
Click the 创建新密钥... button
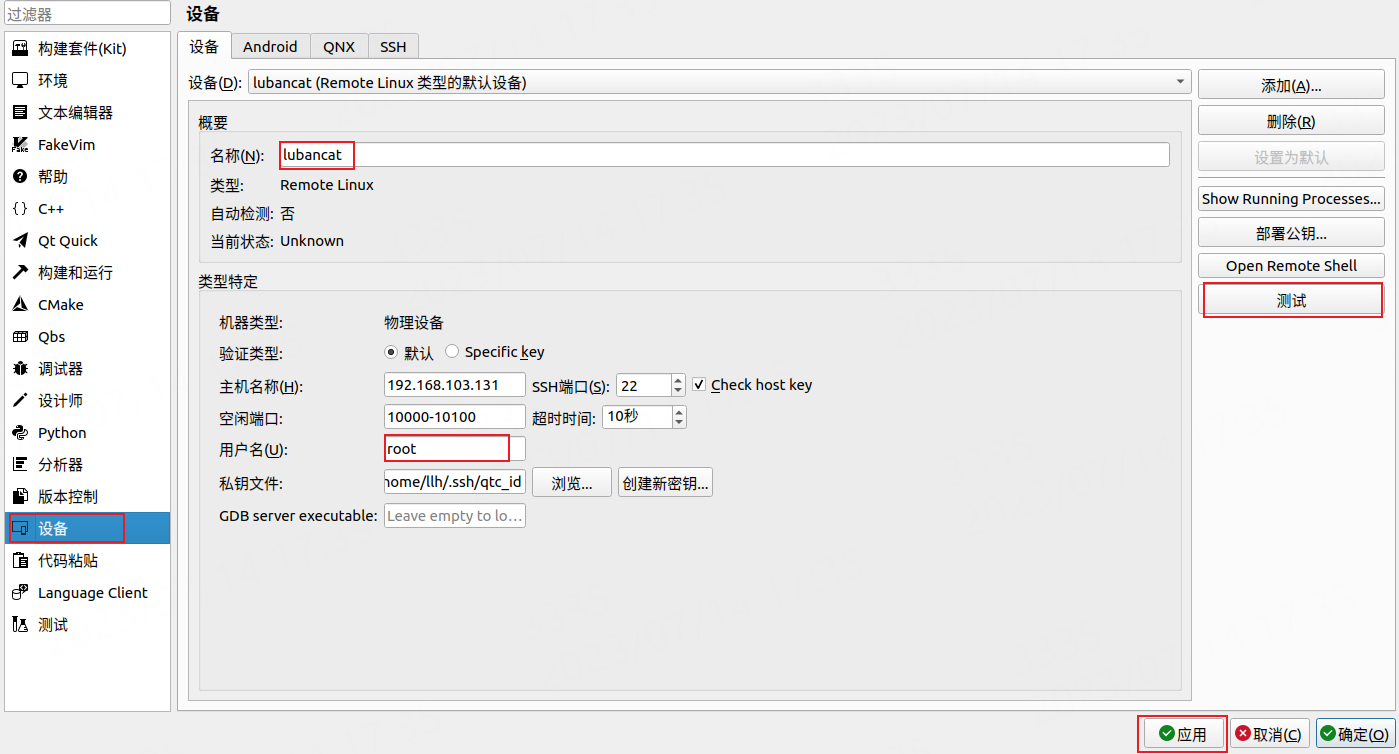(x=665, y=483)
